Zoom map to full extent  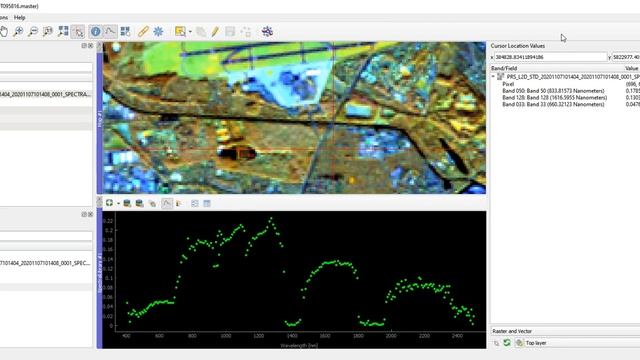tap(63, 31)
